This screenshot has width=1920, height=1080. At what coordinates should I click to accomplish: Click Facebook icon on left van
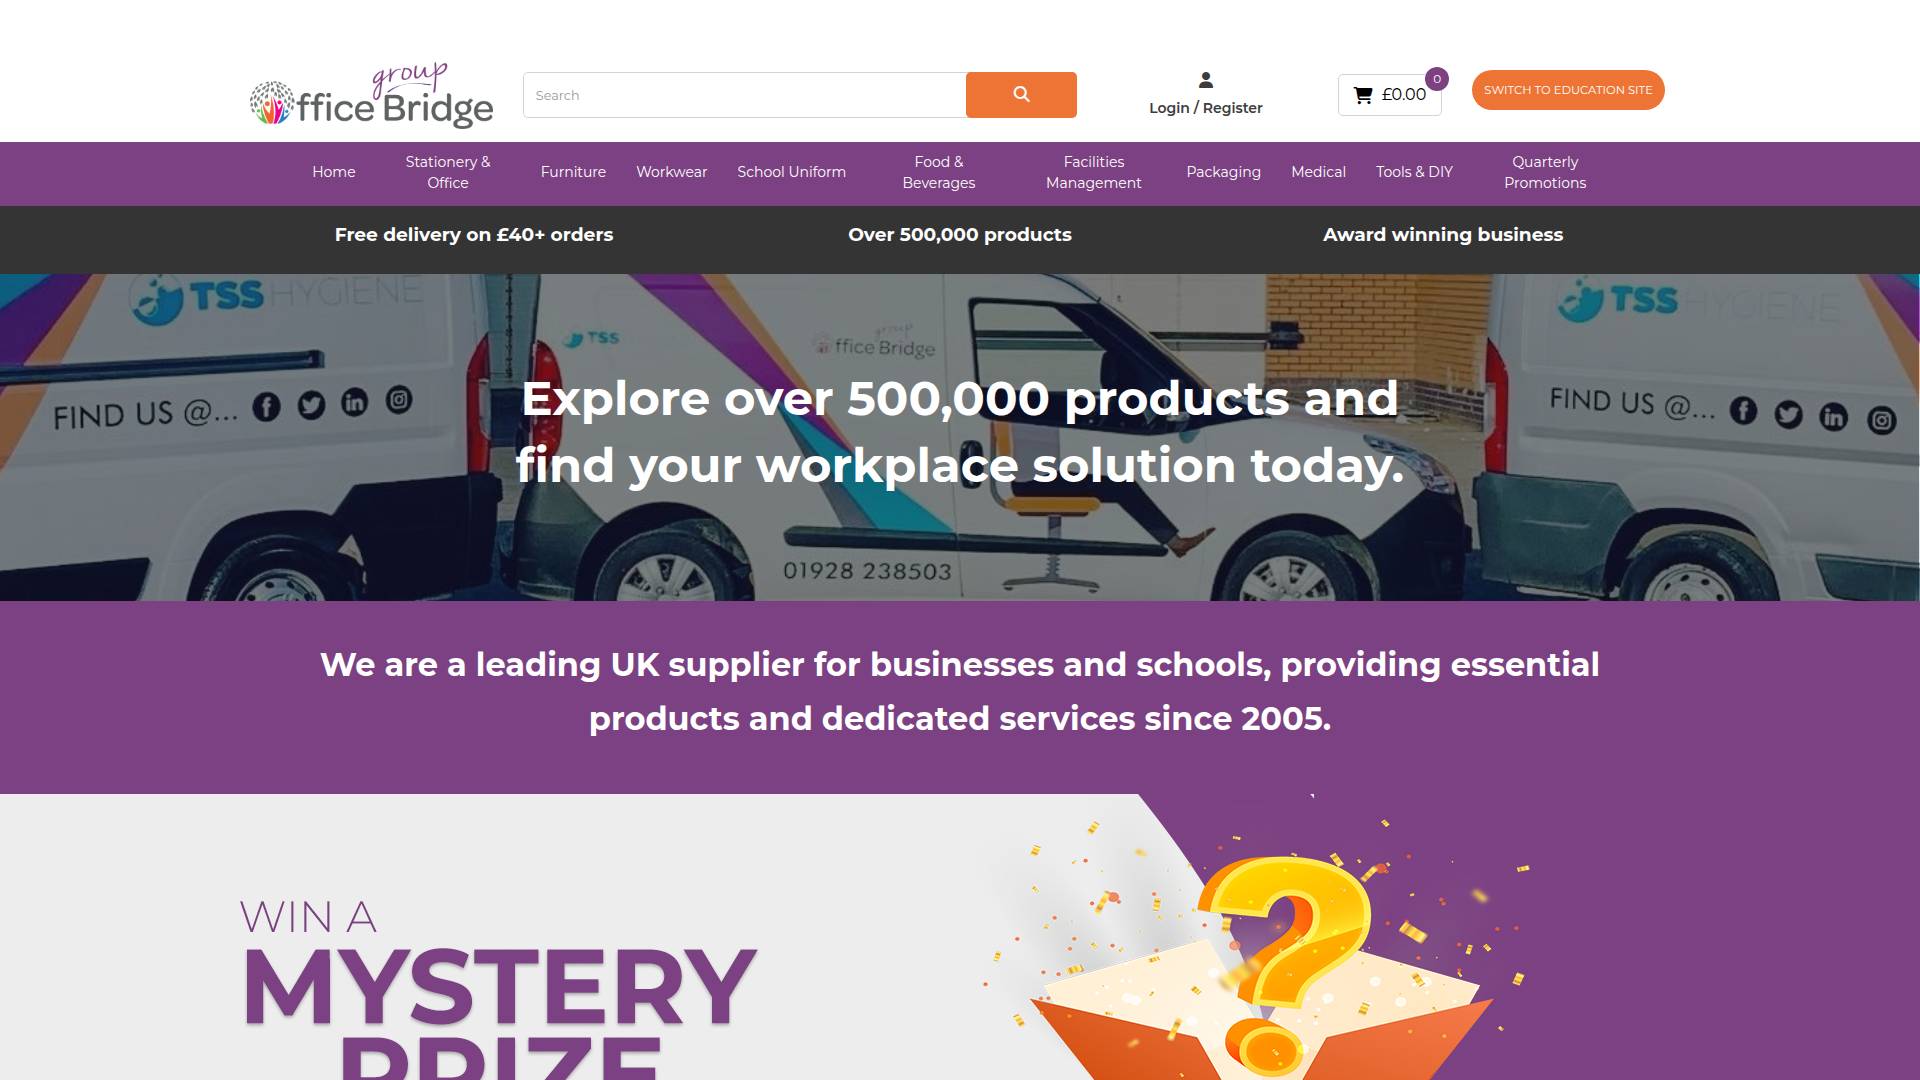pos(266,407)
